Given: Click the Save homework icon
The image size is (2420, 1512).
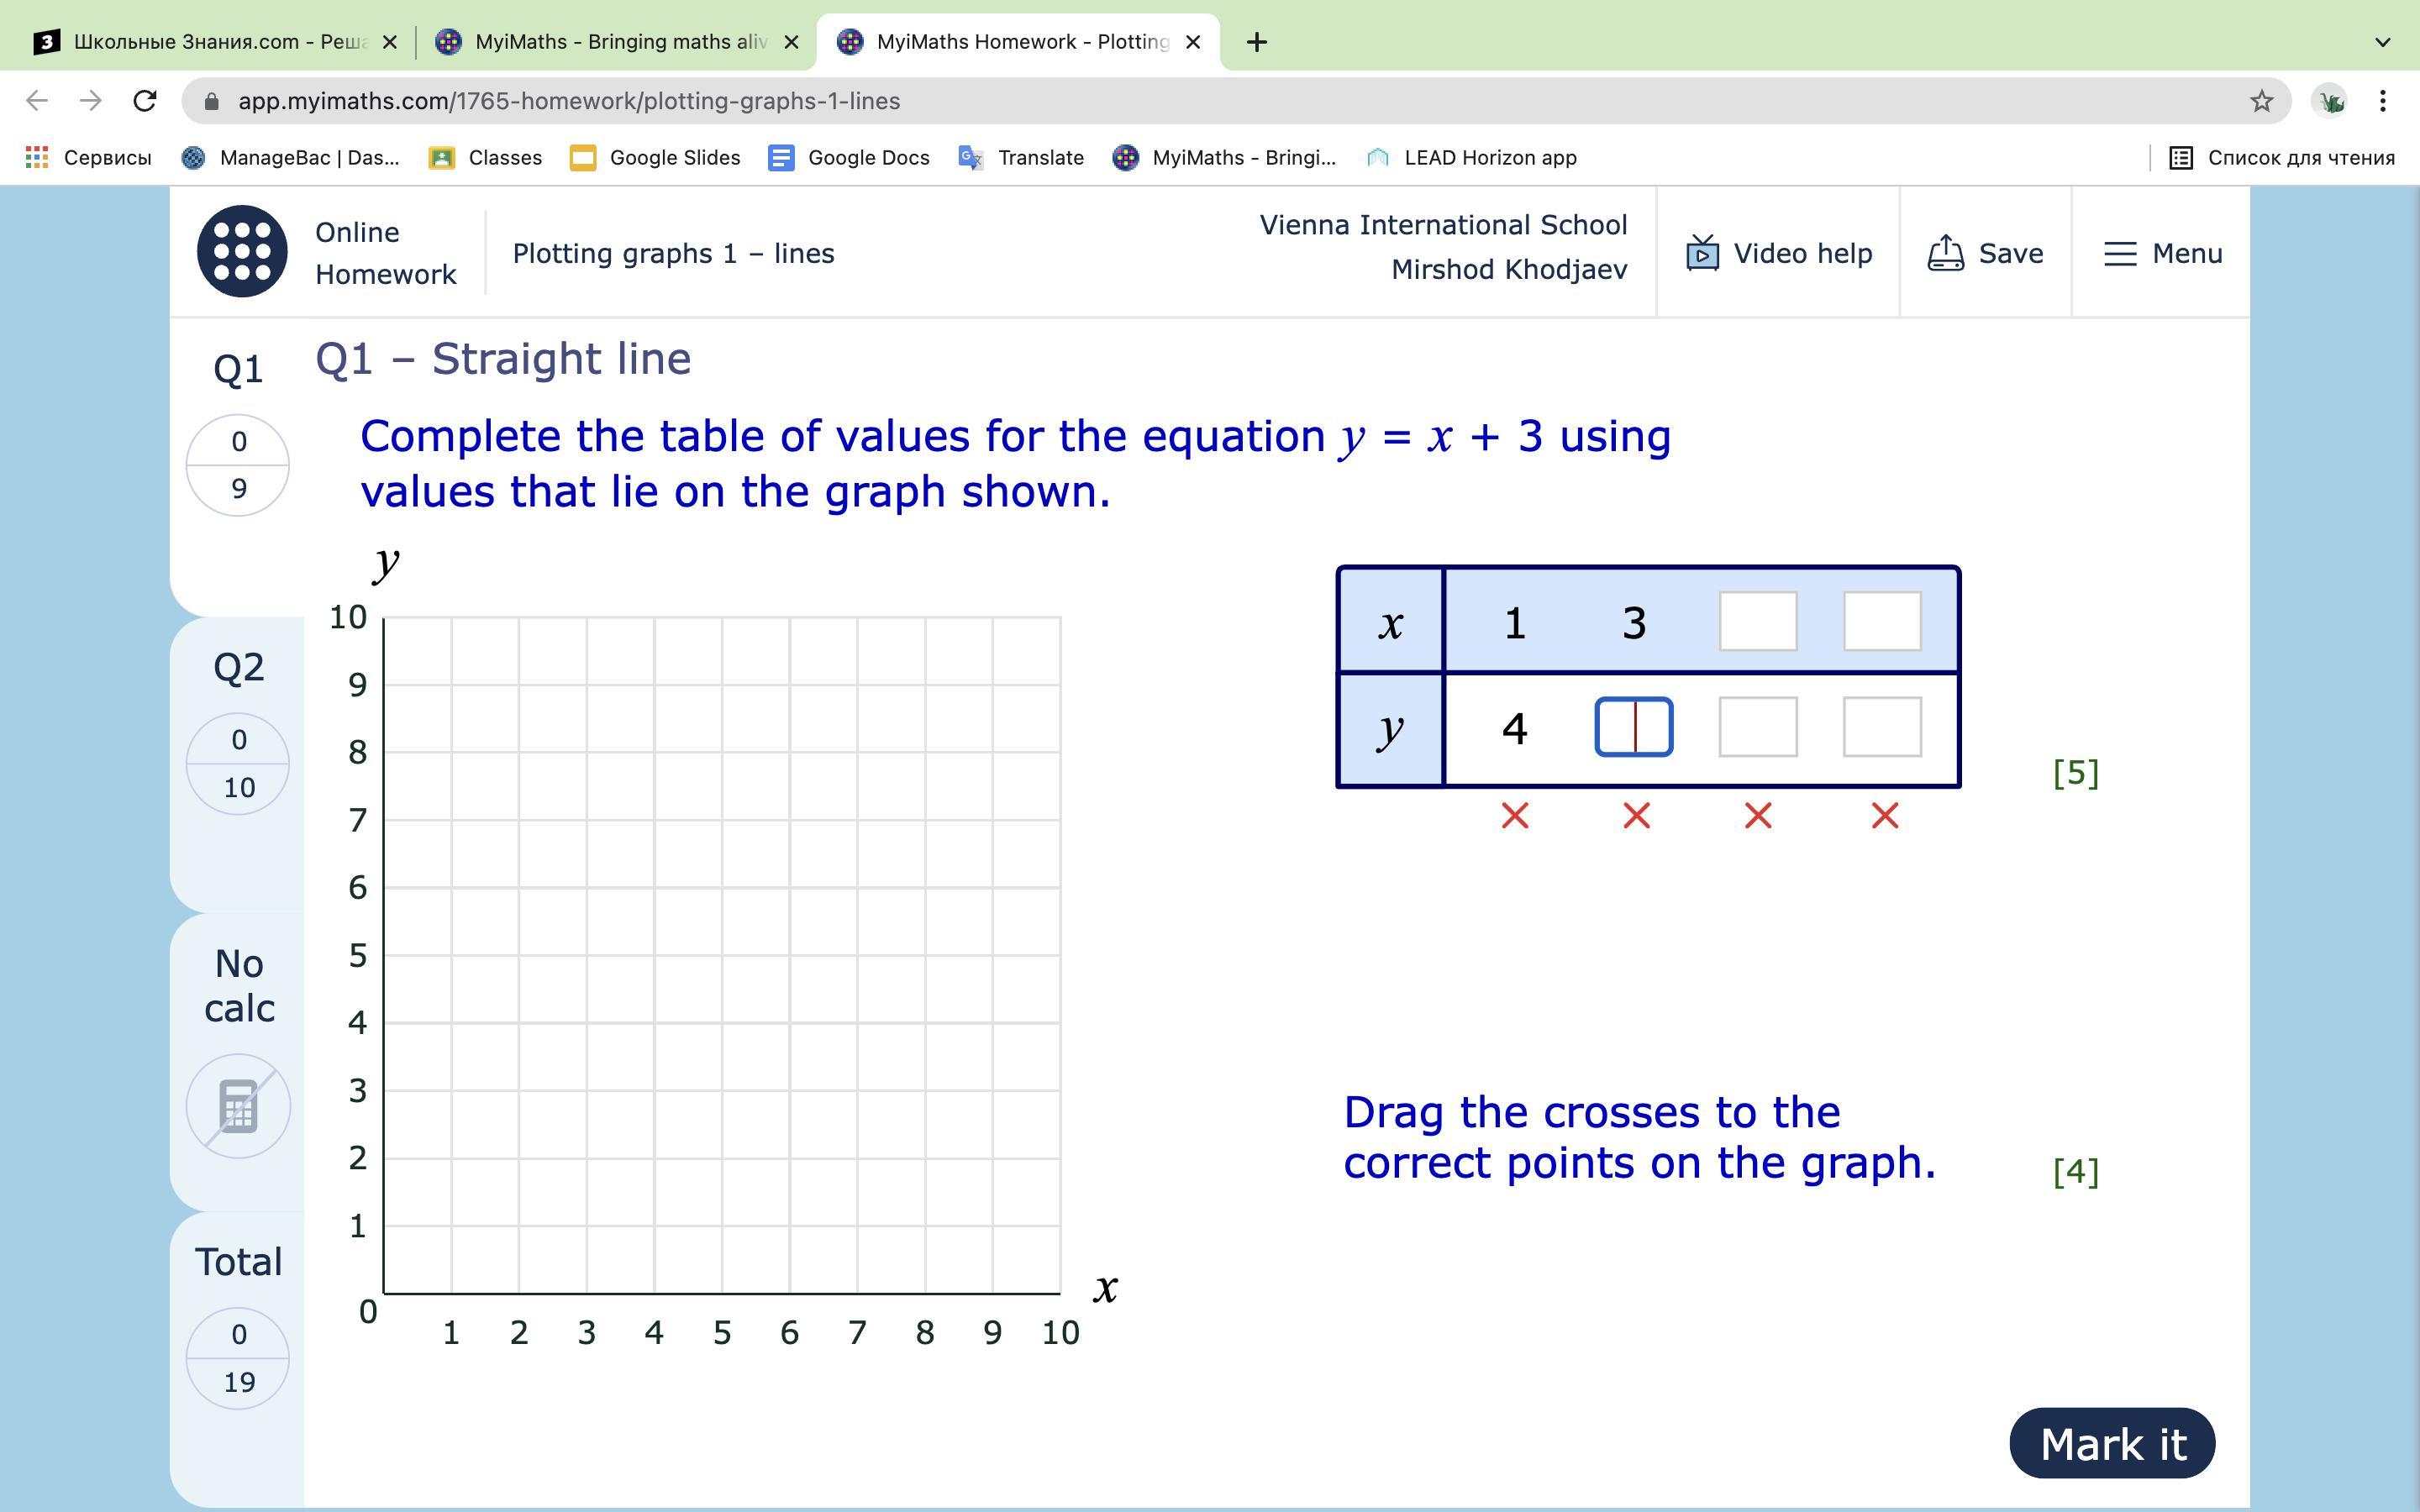Looking at the screenshot, I should pos(1945,253).
